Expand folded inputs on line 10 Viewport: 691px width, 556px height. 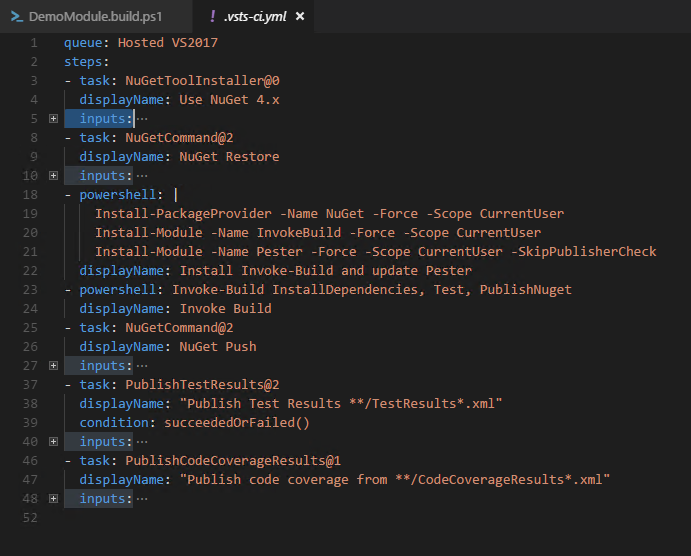tap(53, 176)
